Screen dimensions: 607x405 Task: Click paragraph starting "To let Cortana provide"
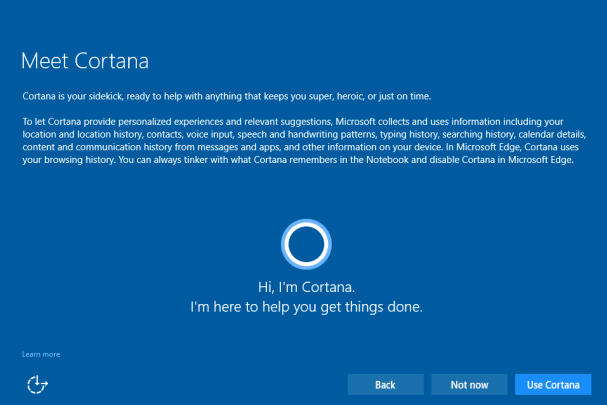click(x=304, y=141)
